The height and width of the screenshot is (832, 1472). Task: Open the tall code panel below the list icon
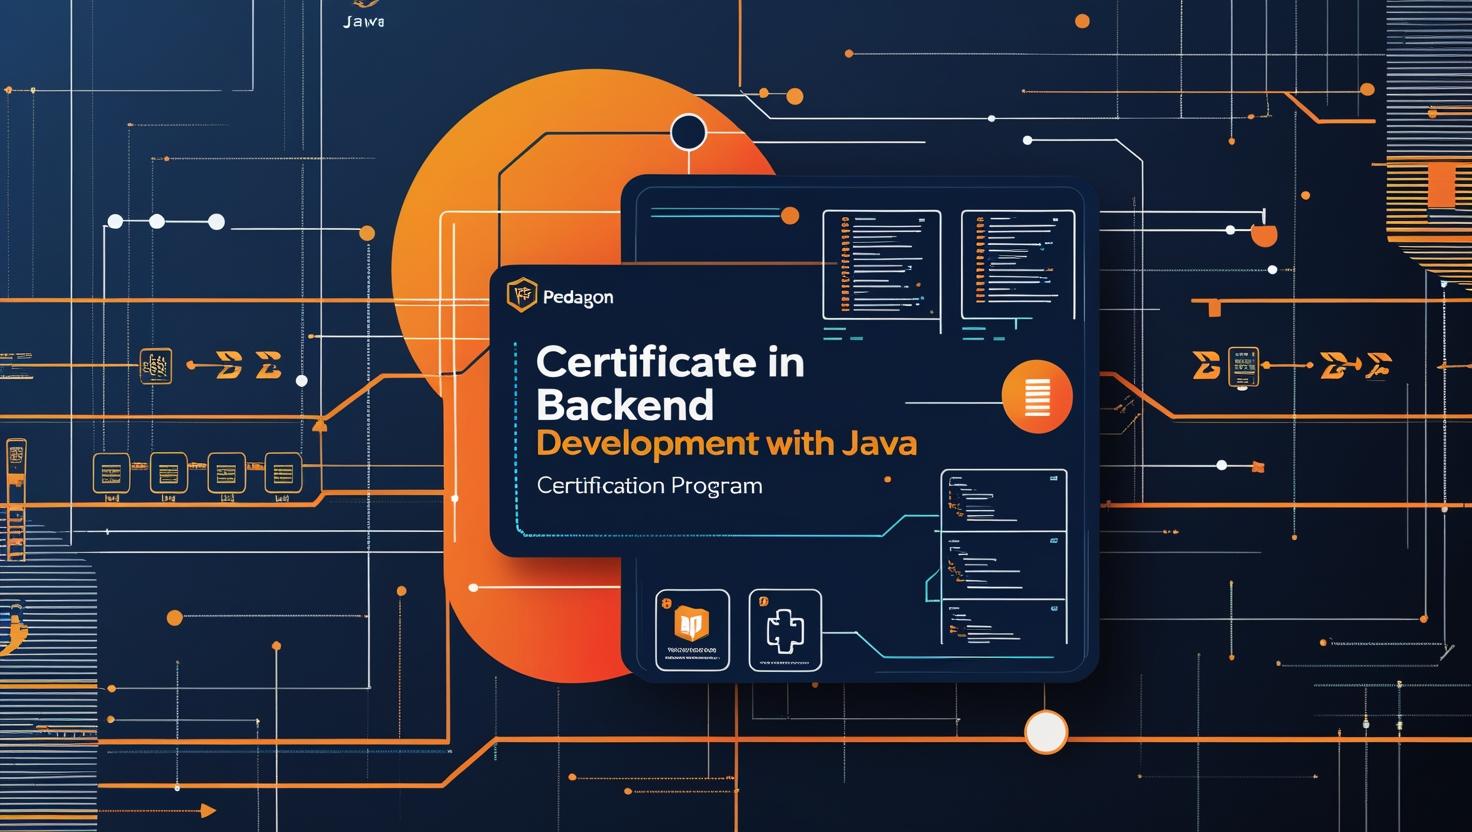point(1004,557)
